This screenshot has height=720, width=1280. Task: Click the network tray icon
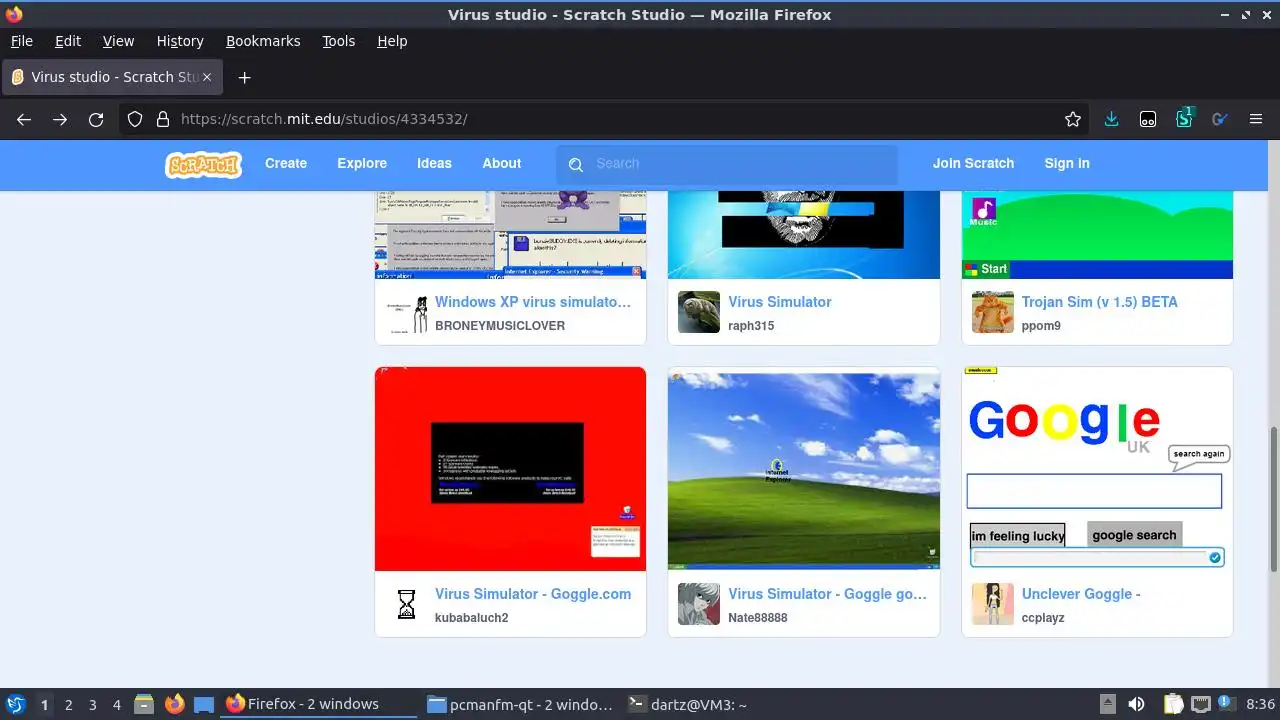point(1201,704)
